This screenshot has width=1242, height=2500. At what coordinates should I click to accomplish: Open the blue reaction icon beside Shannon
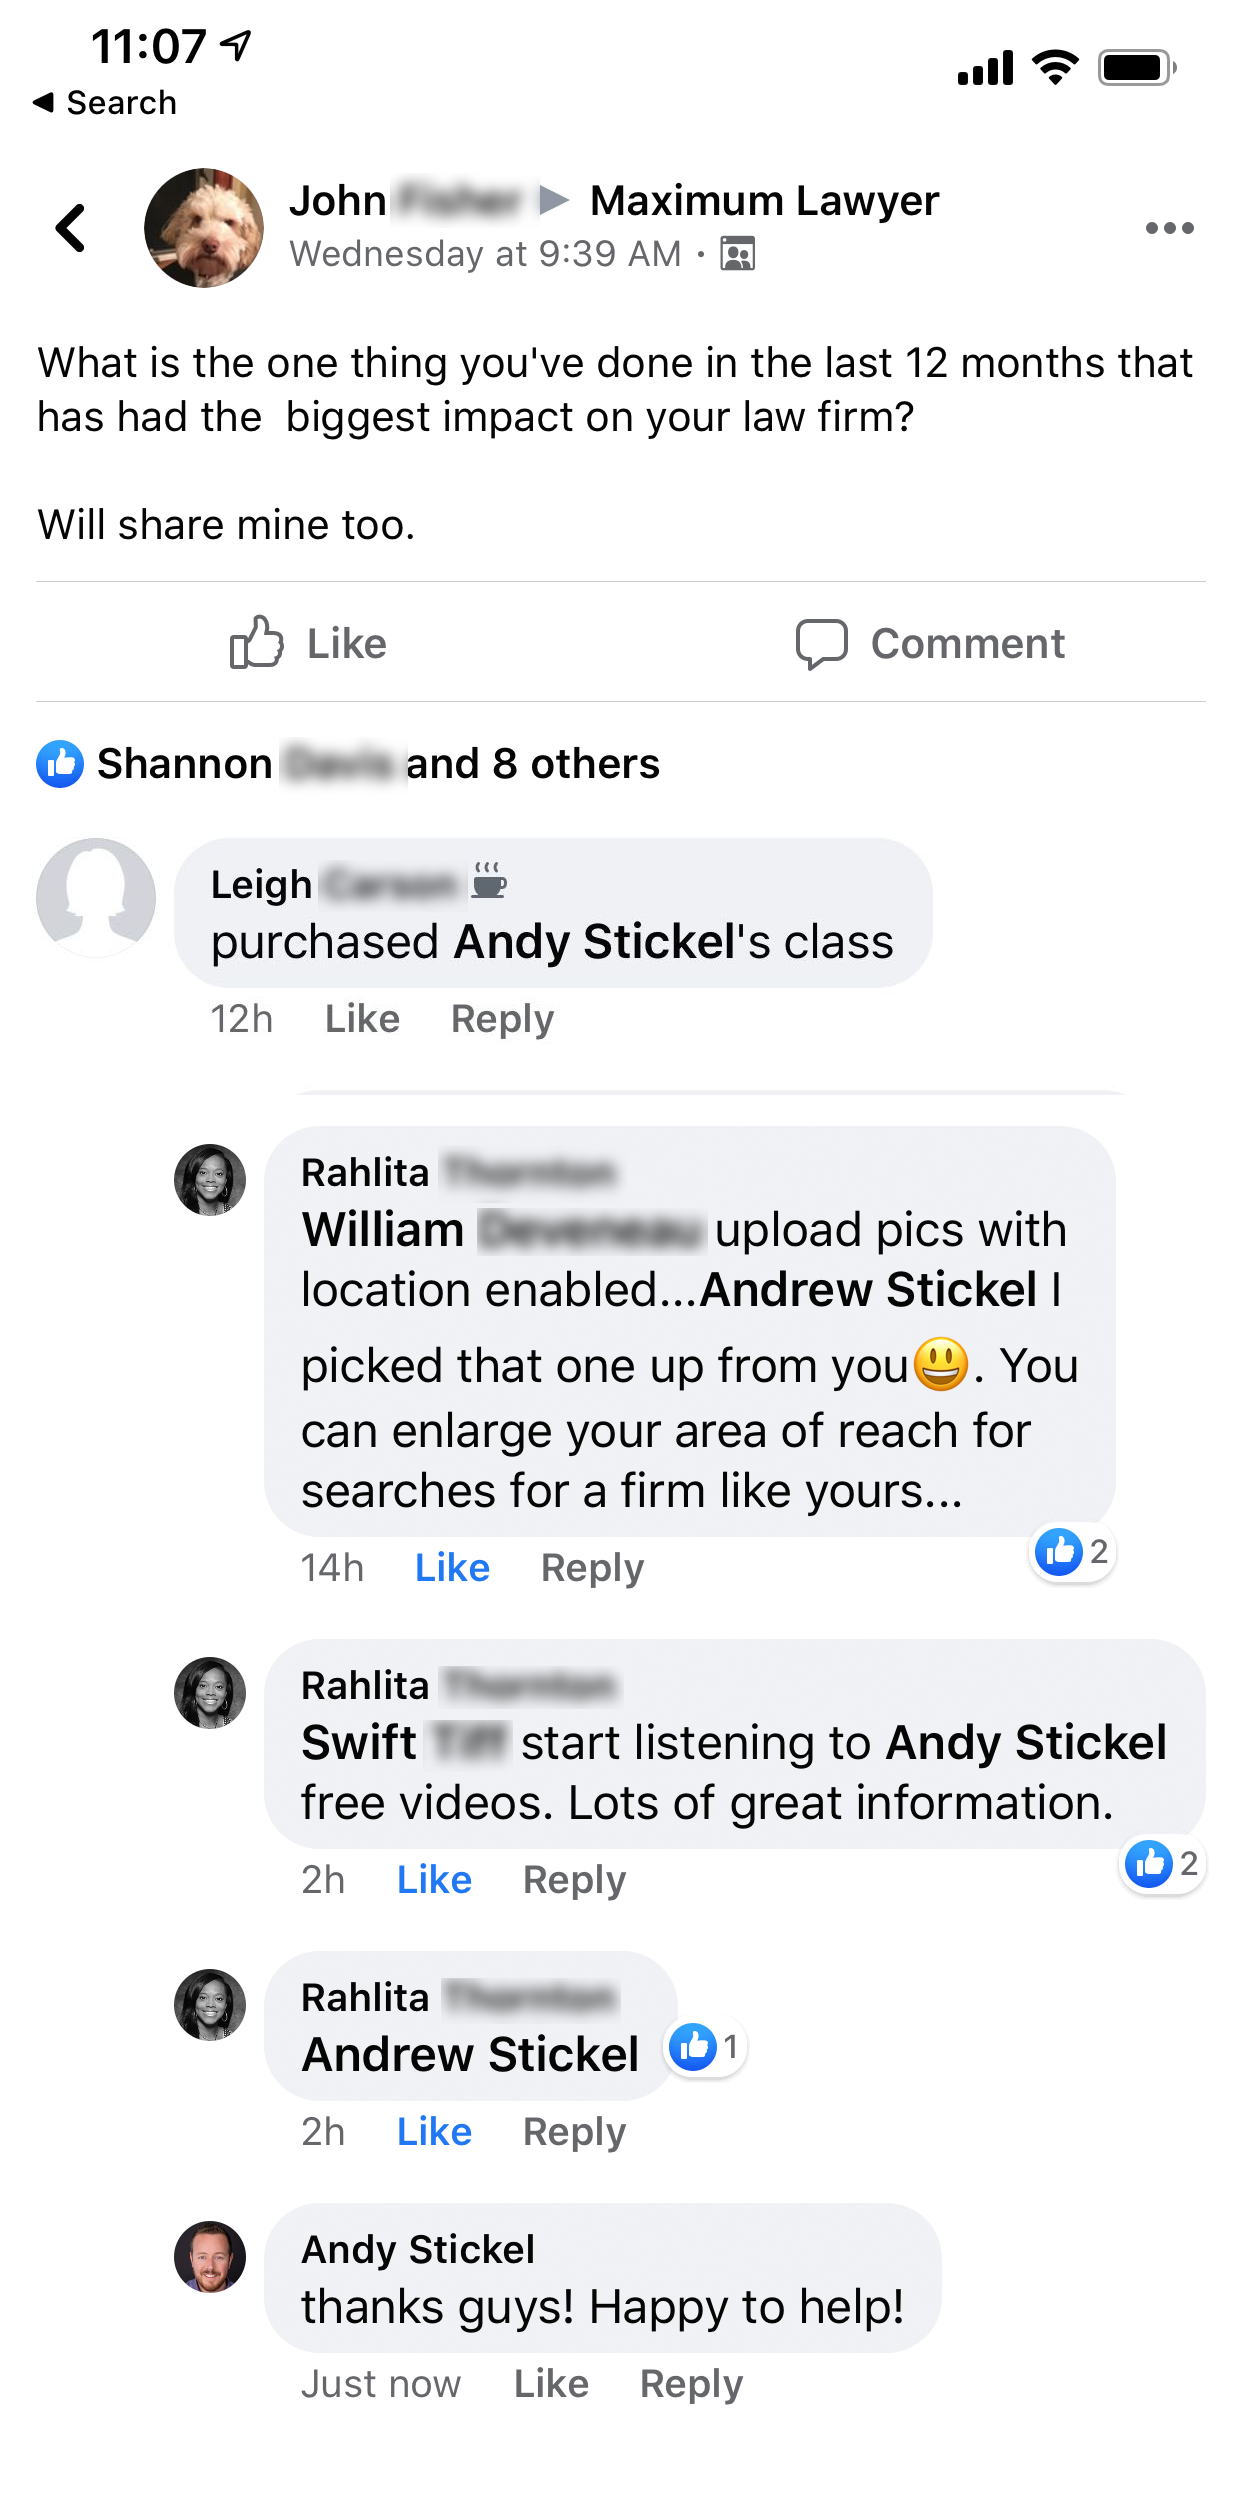[60, 764]
